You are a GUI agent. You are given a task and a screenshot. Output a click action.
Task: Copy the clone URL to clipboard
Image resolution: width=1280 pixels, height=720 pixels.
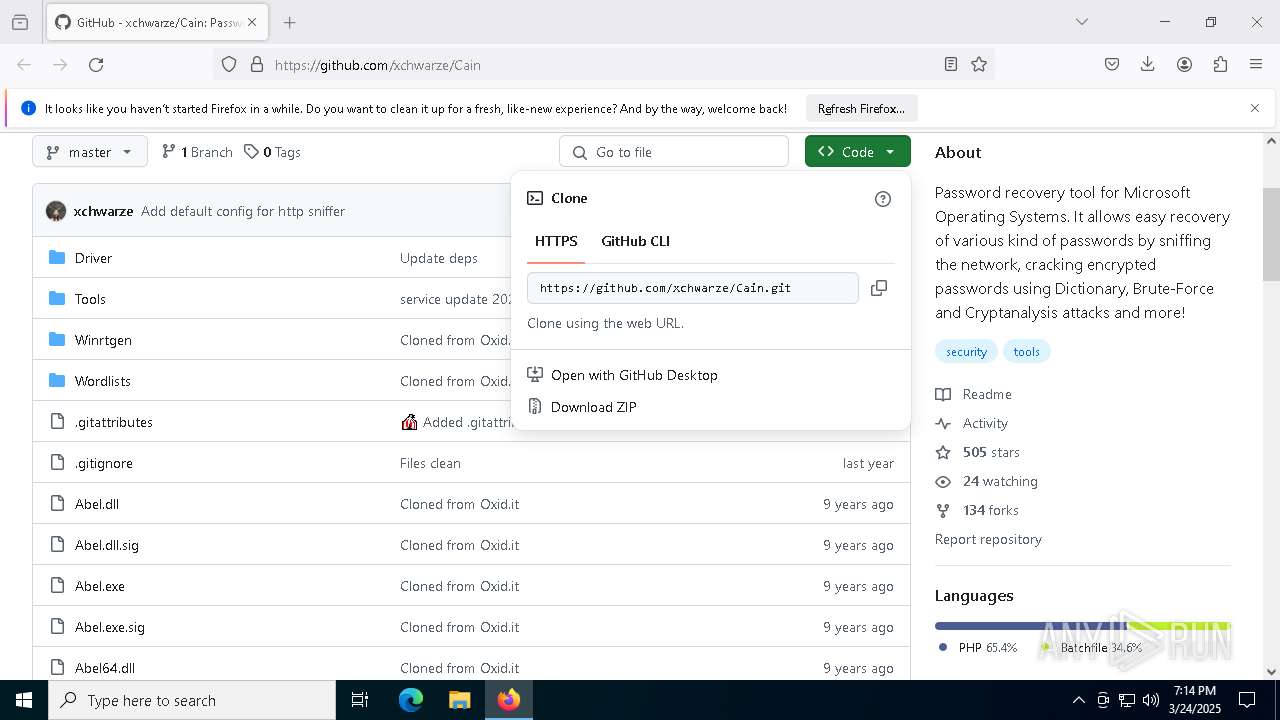click(x=879, y=288)
